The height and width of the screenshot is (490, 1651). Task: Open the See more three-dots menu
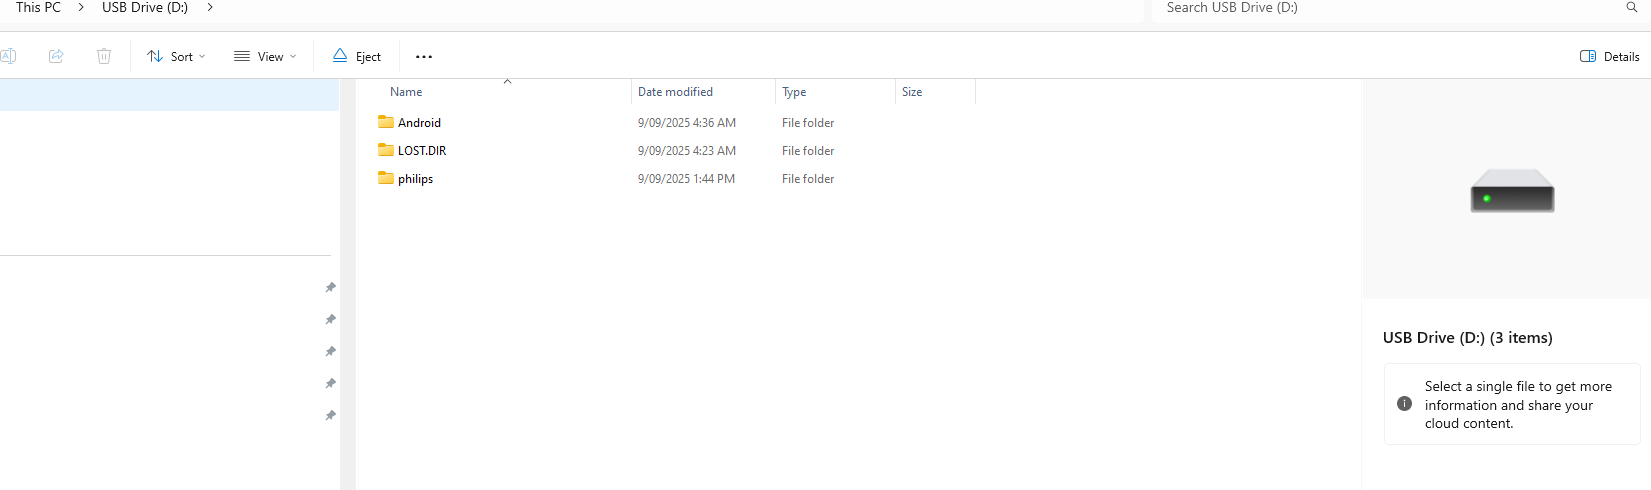tap(424, 57)
